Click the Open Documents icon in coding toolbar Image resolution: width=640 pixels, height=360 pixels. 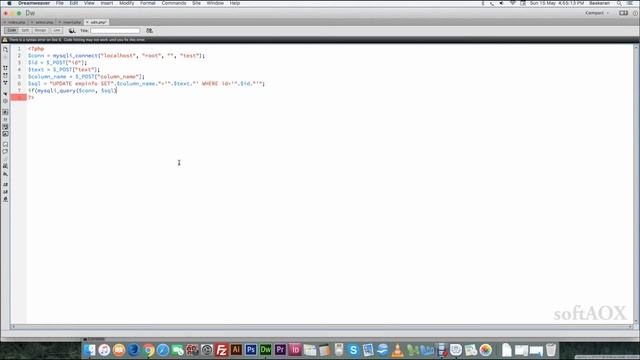[5, 49]
